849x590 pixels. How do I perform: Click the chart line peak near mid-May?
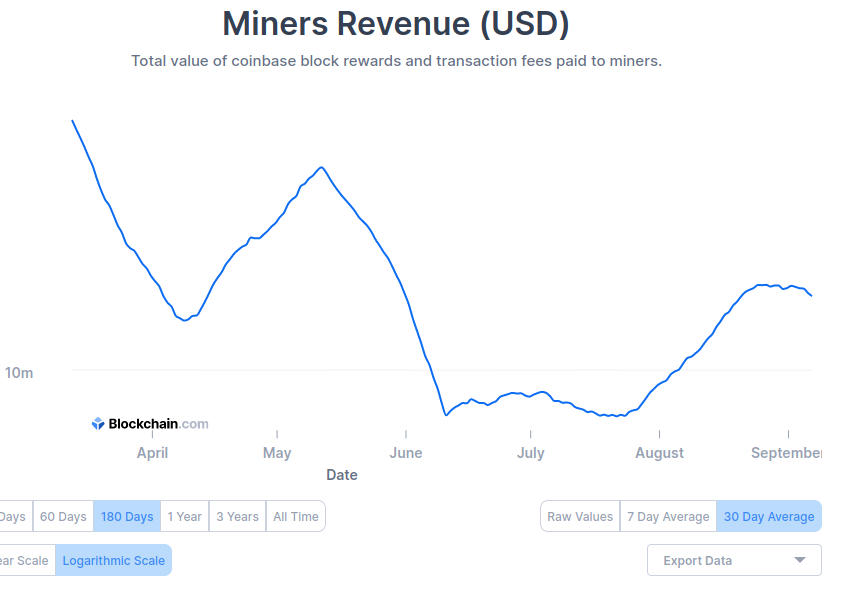click(322, 167)
